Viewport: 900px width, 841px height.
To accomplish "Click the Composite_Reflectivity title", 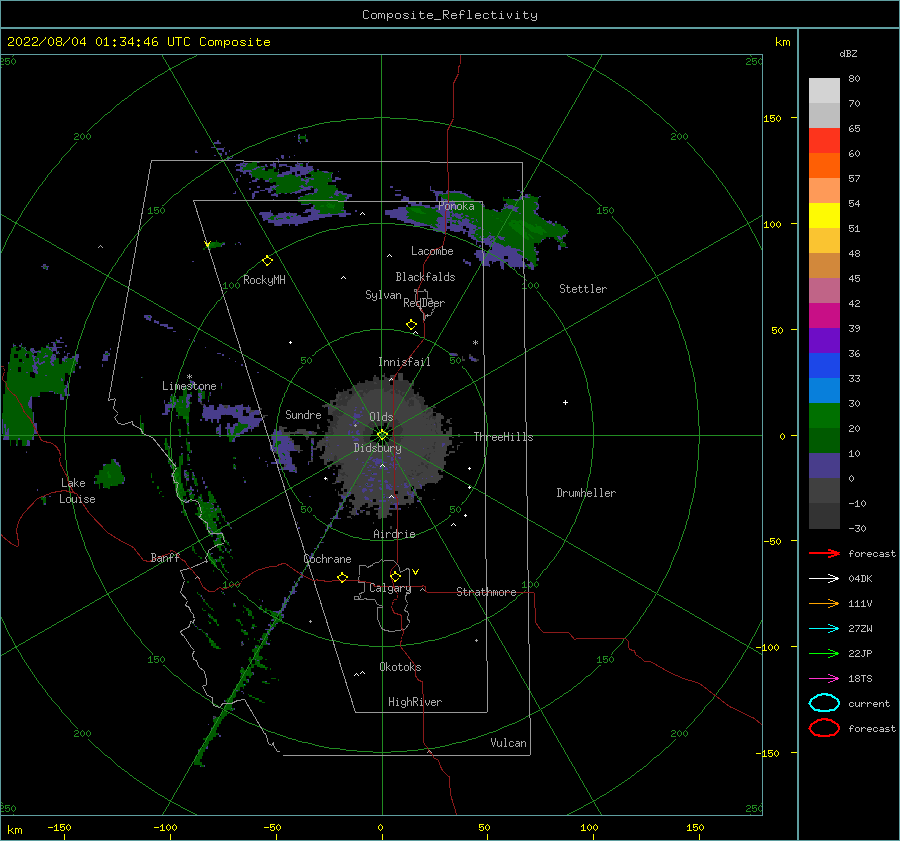I will coord(449,15).
